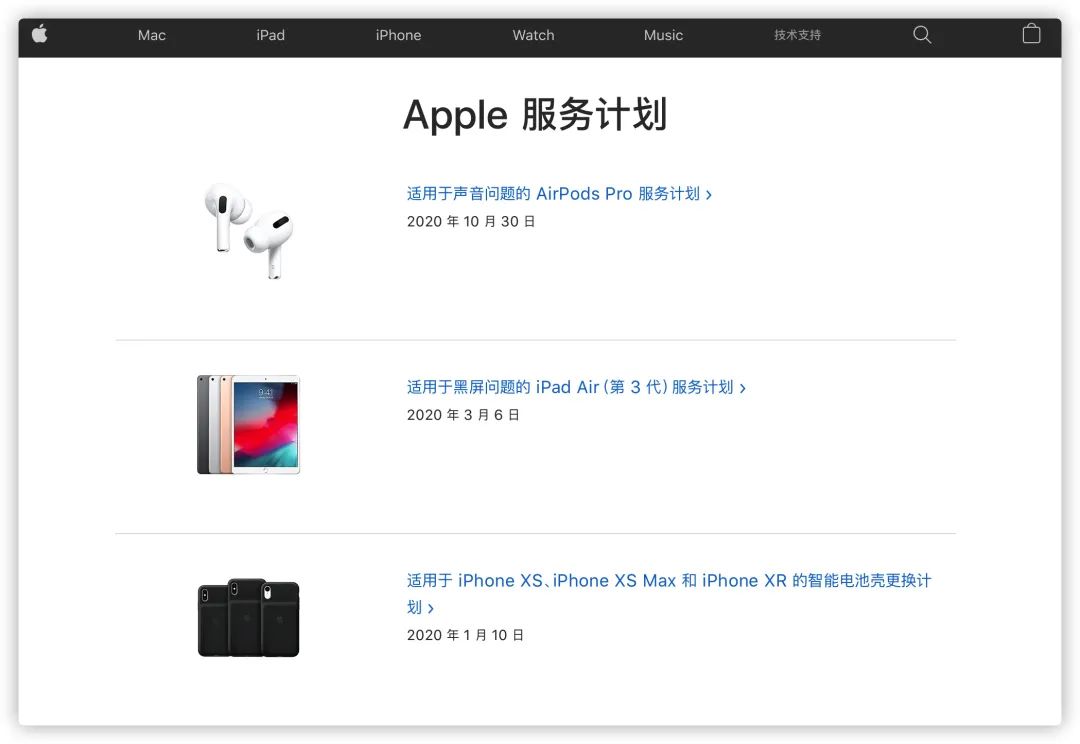Open 技术支持 in the navigation bar
The width and height of the screenshot is (1080, 744).
(x=797, y=35)
